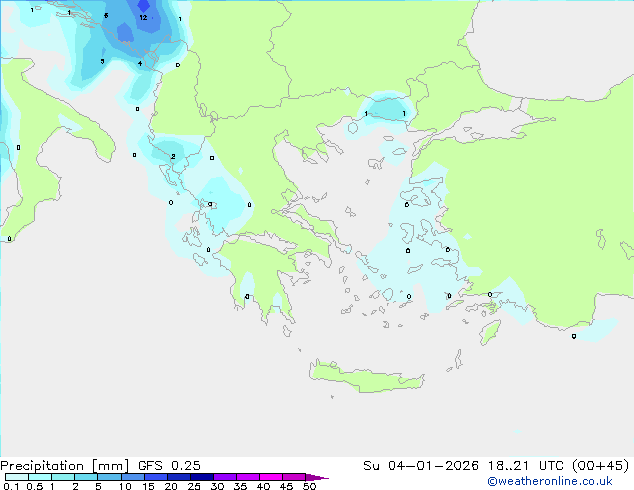
Task: Click the '(00+45)' forecast offset text
Action: tap(601, 466)
